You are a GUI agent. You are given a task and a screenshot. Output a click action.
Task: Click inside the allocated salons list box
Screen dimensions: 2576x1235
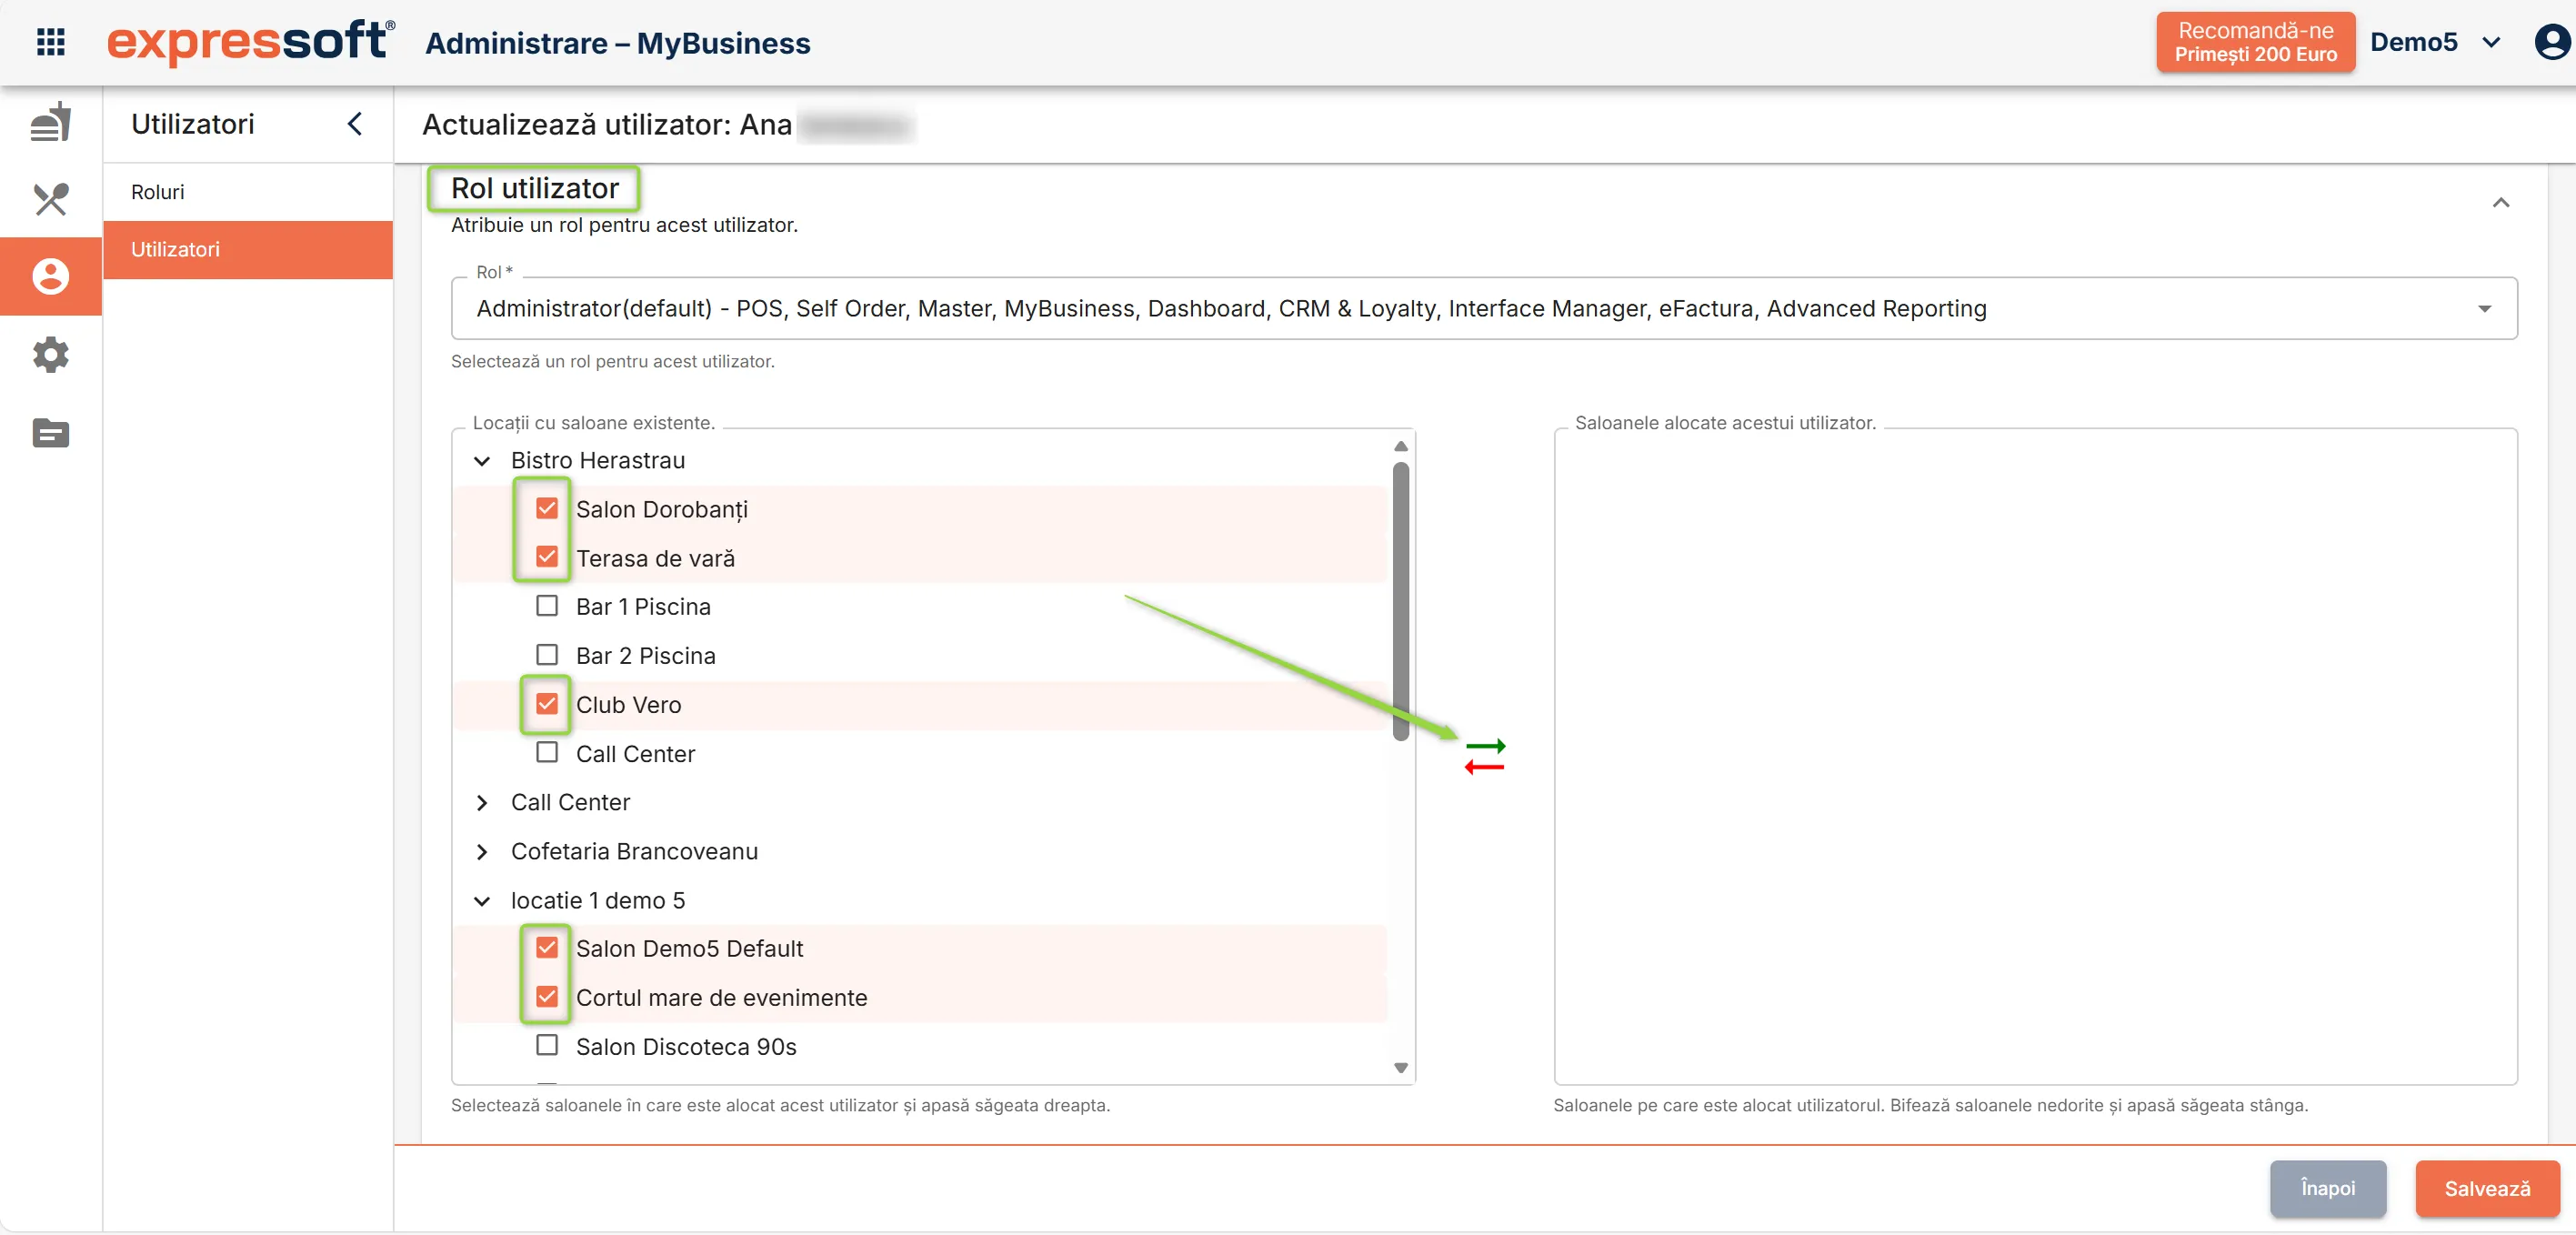2035,757
